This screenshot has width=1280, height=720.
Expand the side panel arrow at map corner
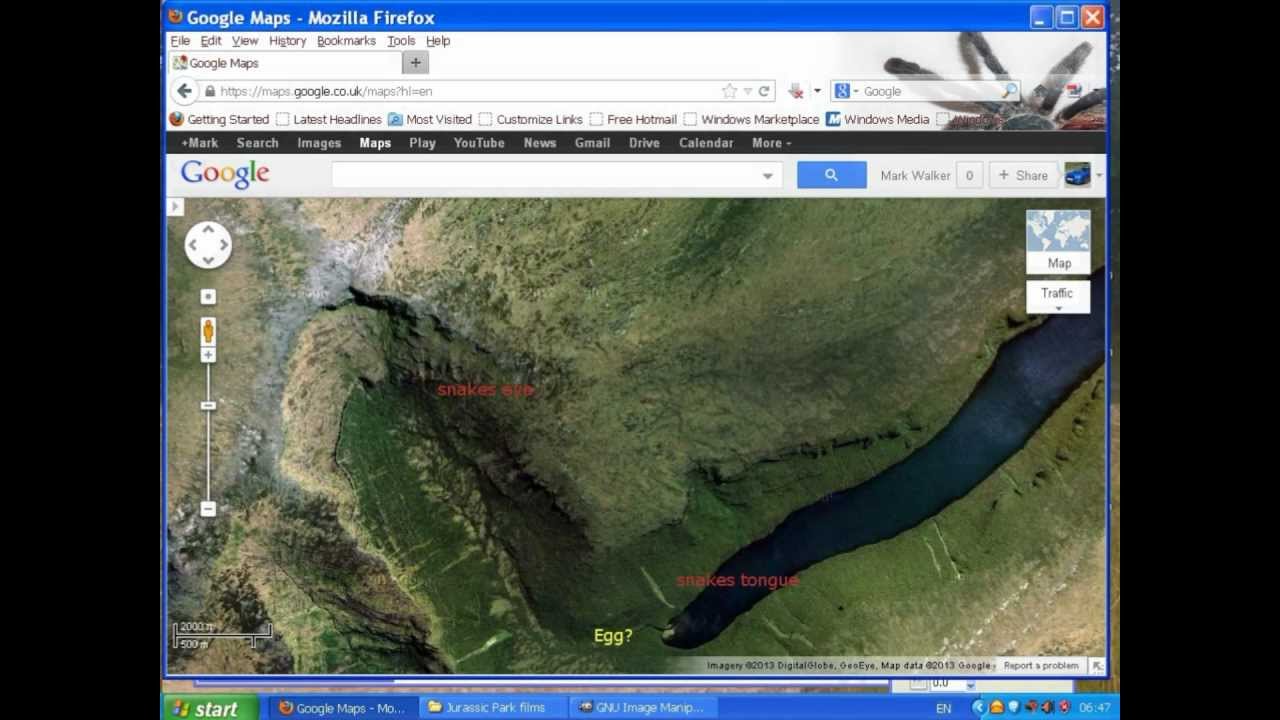175,207
